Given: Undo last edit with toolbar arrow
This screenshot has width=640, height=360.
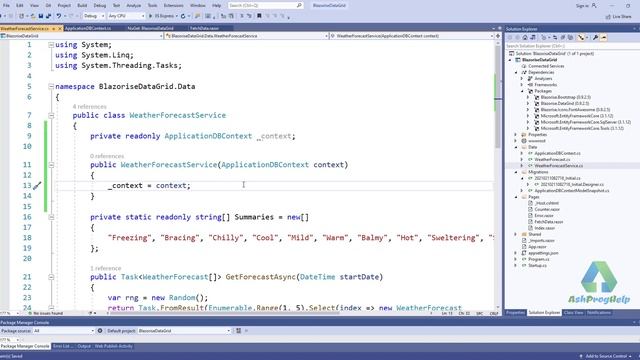Looking at the screenshot, I should (59, 16).
